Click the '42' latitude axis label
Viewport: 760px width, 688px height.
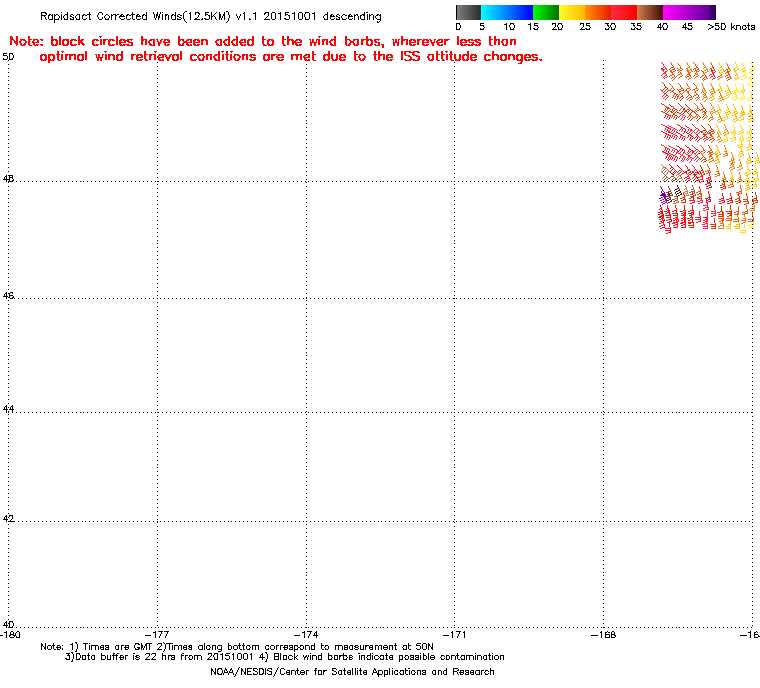click(8, 519)
